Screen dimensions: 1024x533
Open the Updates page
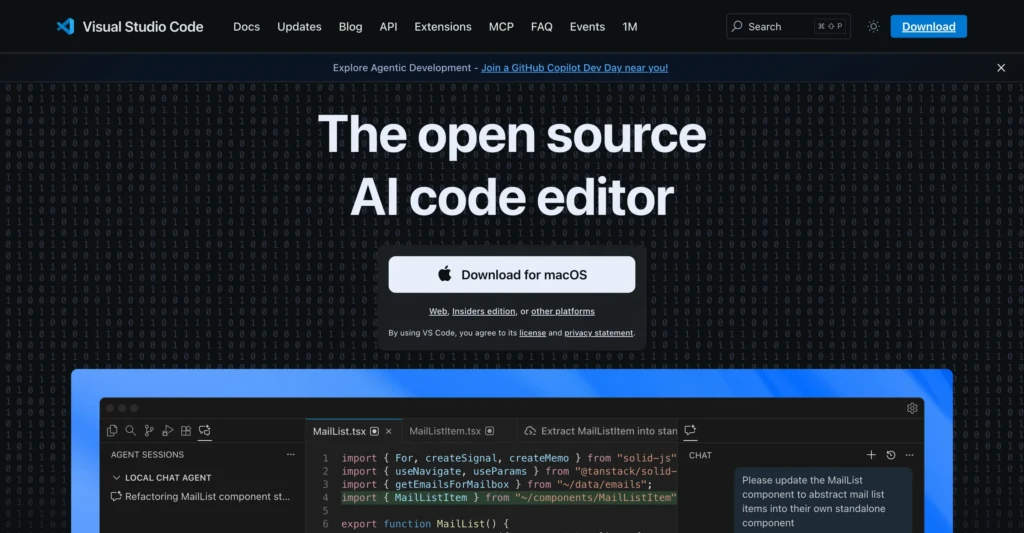(x=299, y=27)
